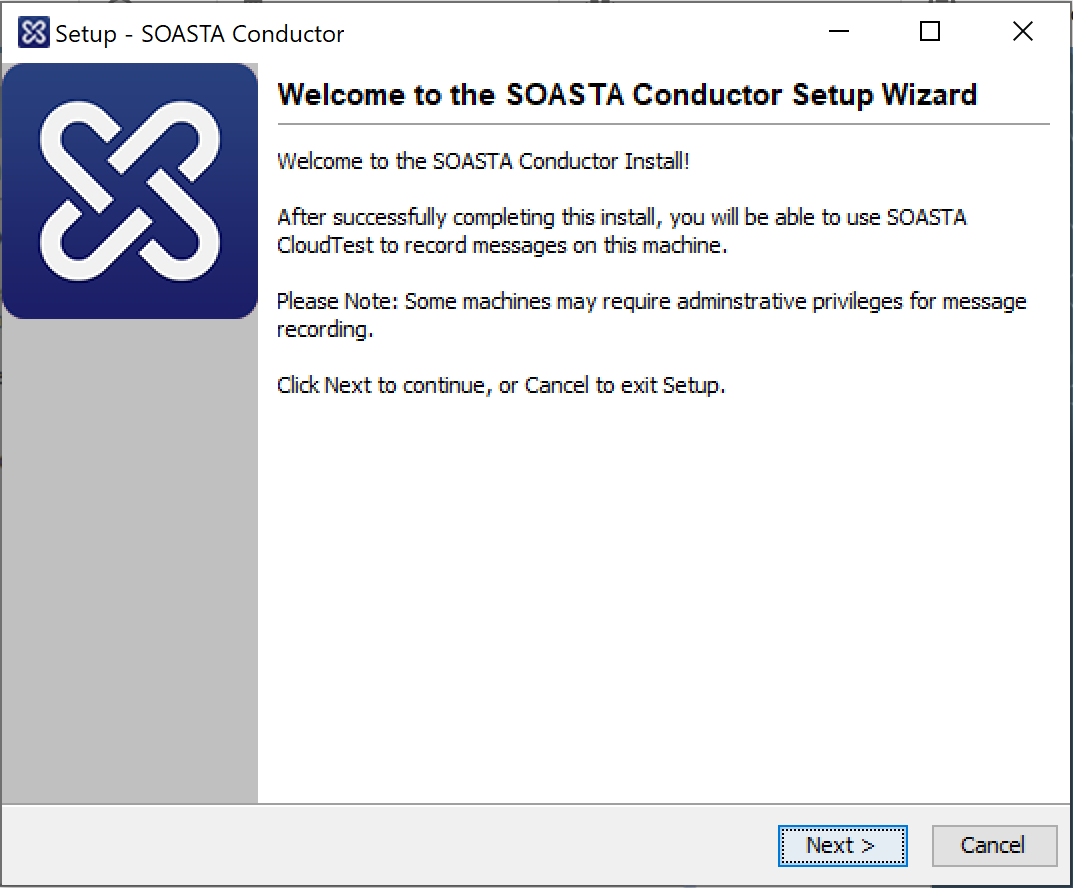Select the "Welcome to the SOASTA Conductor Install!" line
1073x888 pixels.
pyautogui.click(x=483, y=161)
